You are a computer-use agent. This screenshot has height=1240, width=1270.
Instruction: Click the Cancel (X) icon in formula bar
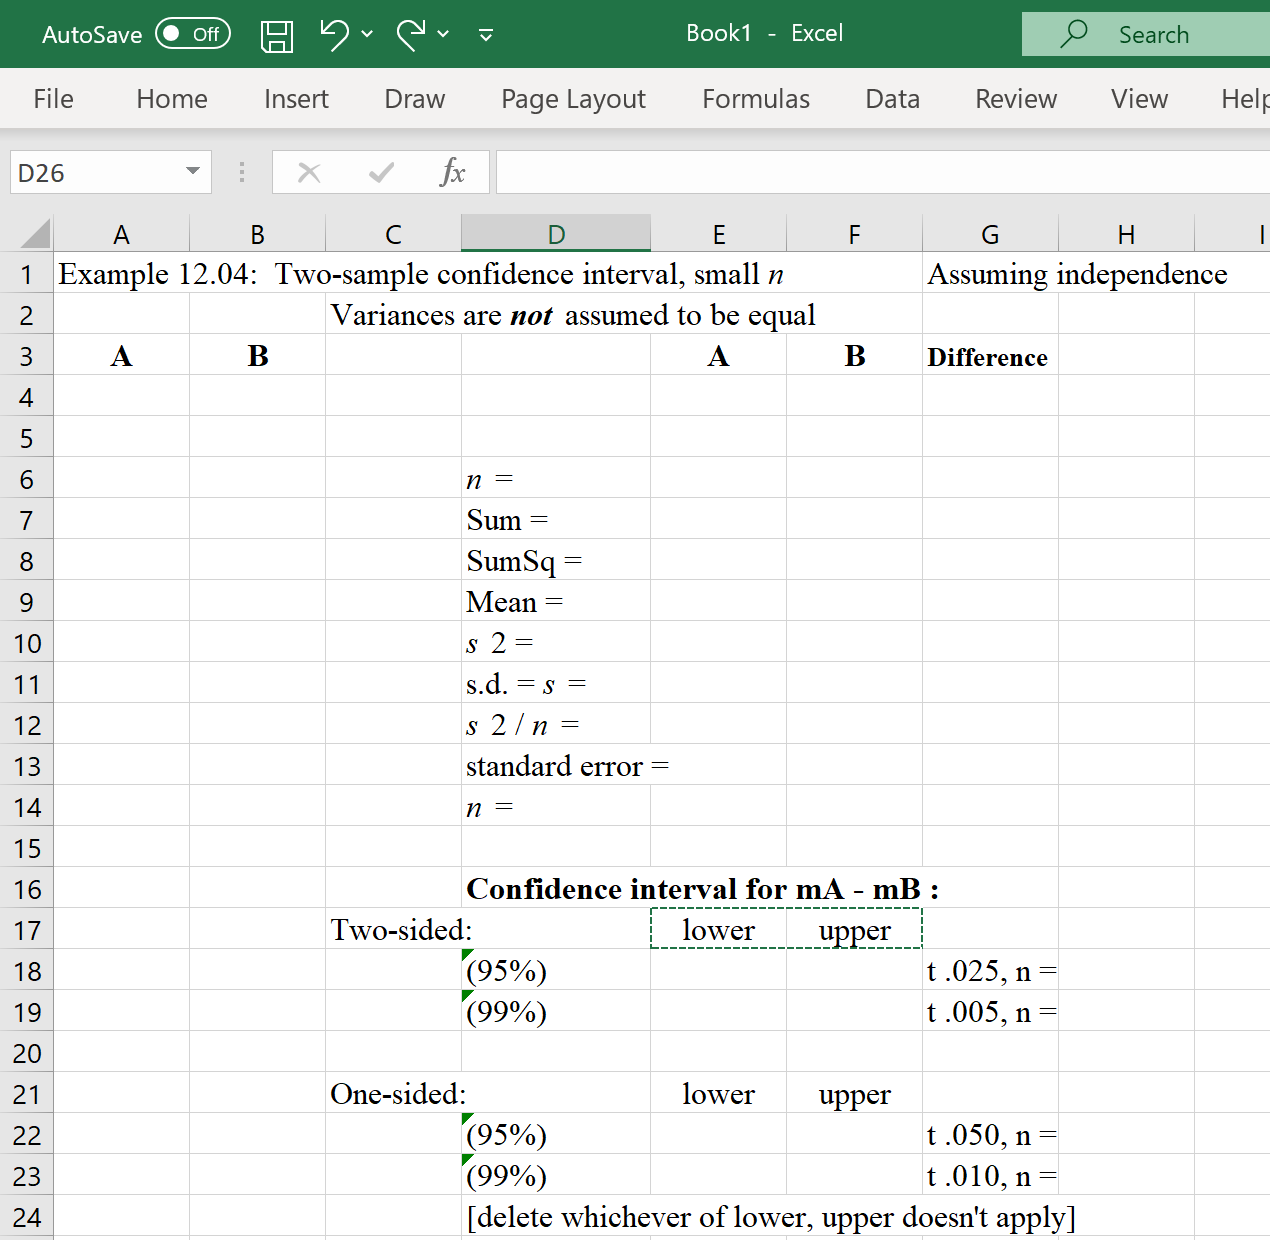(309, 172)
